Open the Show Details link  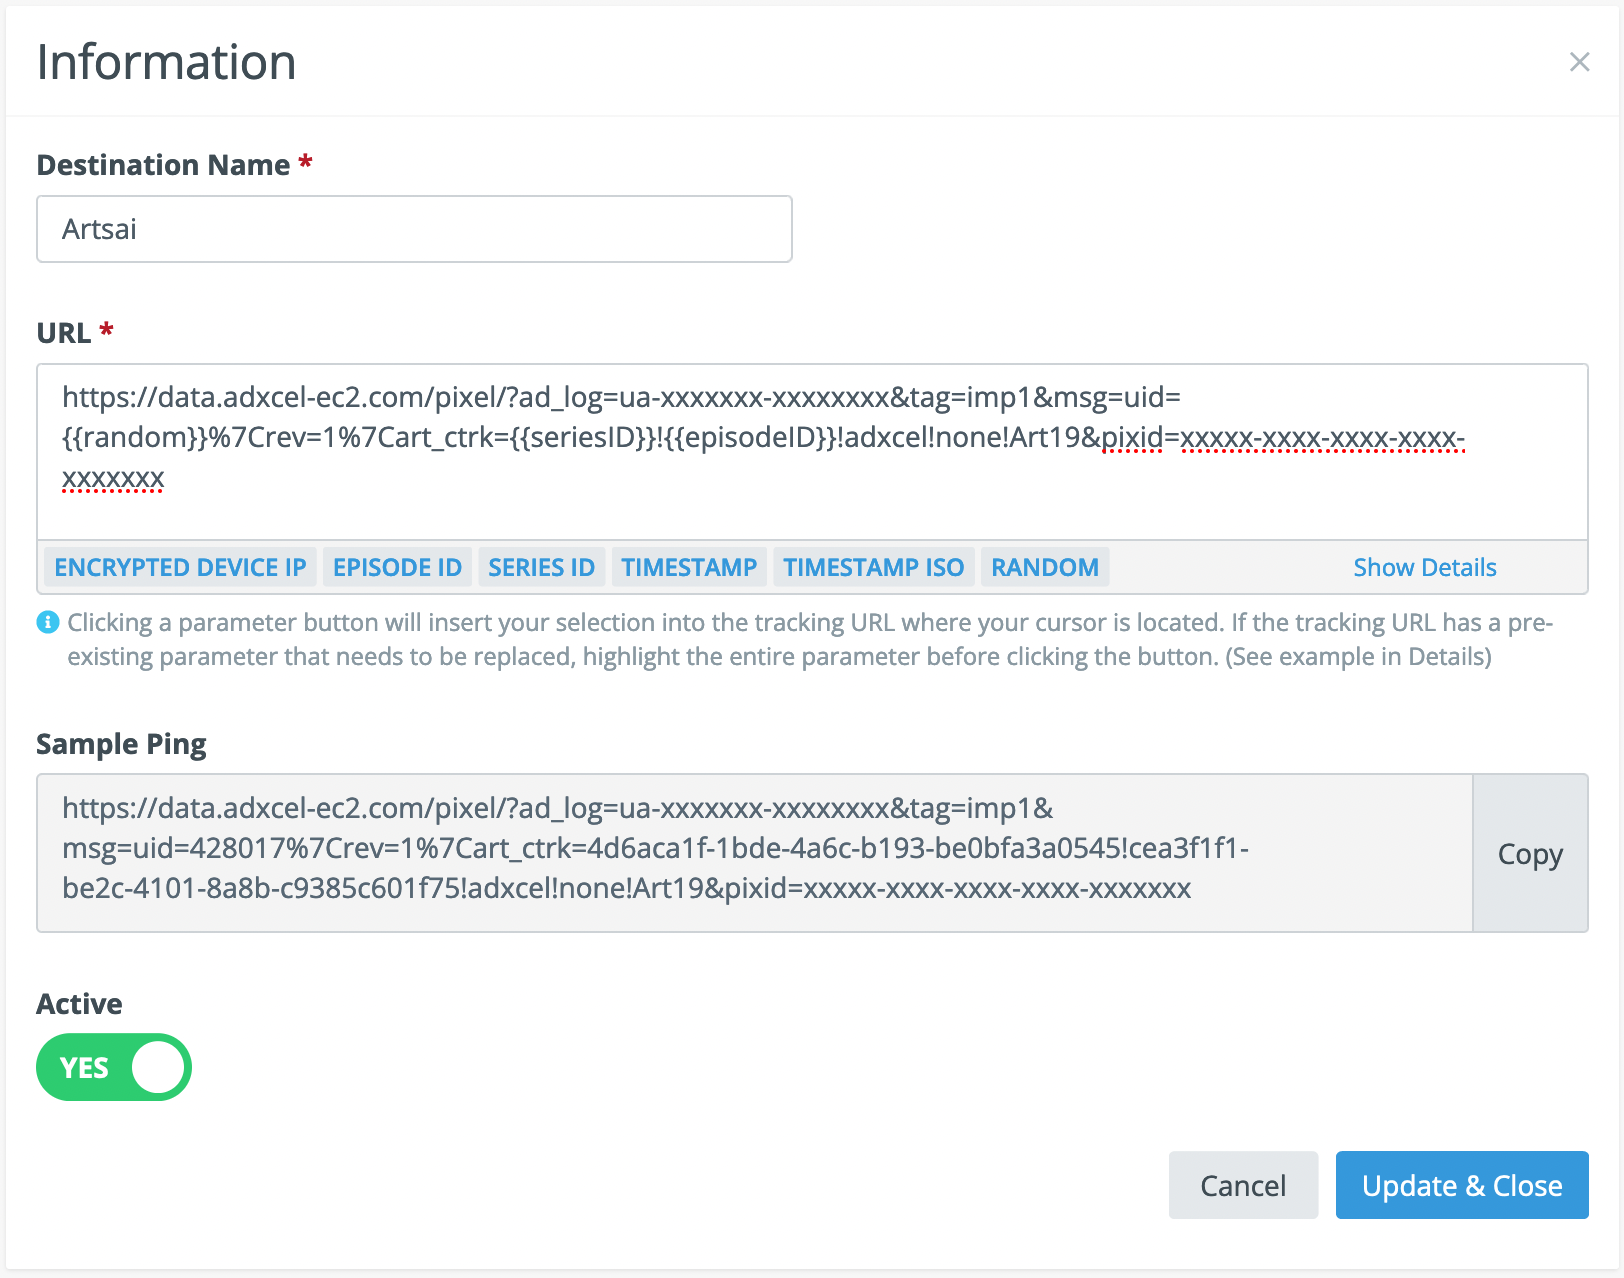[x=1425, y=567]
